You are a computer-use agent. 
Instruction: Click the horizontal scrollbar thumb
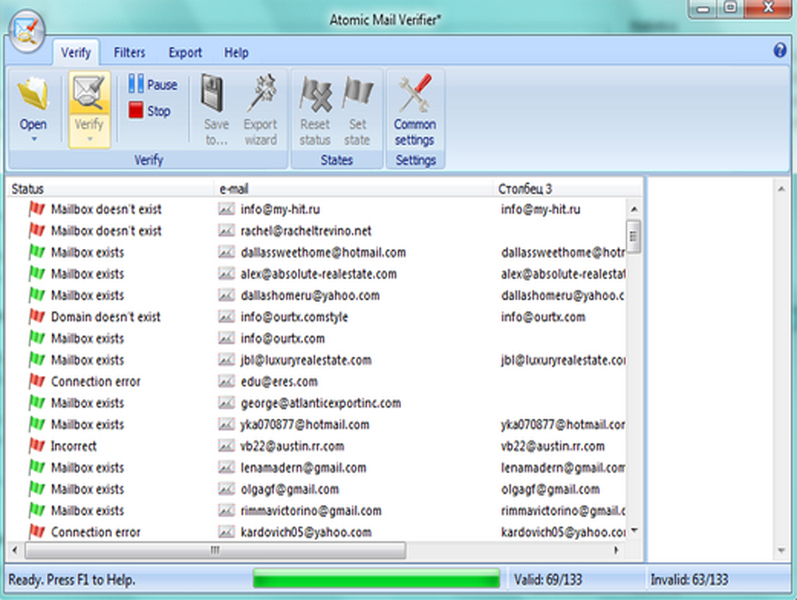click(215, 550)
